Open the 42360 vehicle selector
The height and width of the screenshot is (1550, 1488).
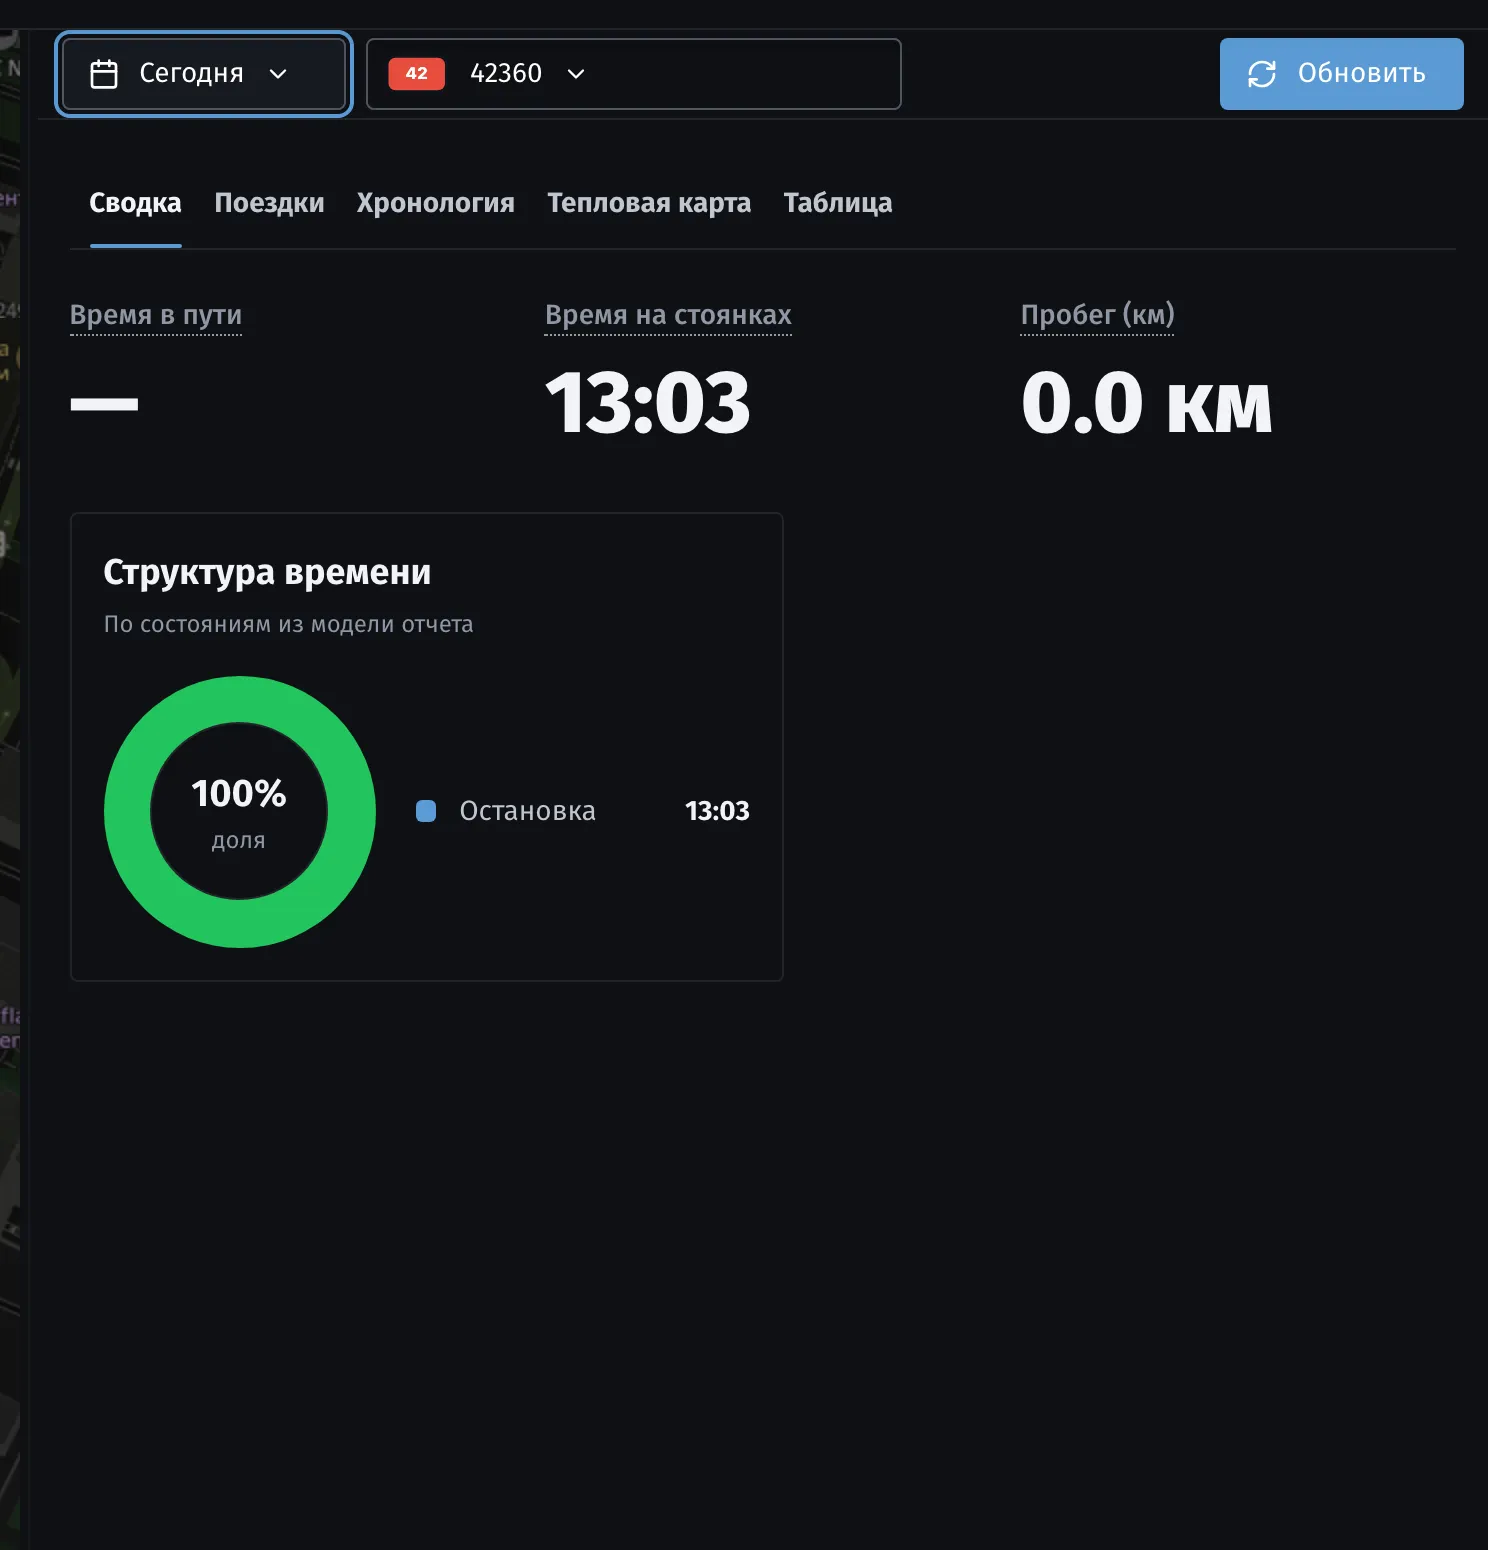634,74
